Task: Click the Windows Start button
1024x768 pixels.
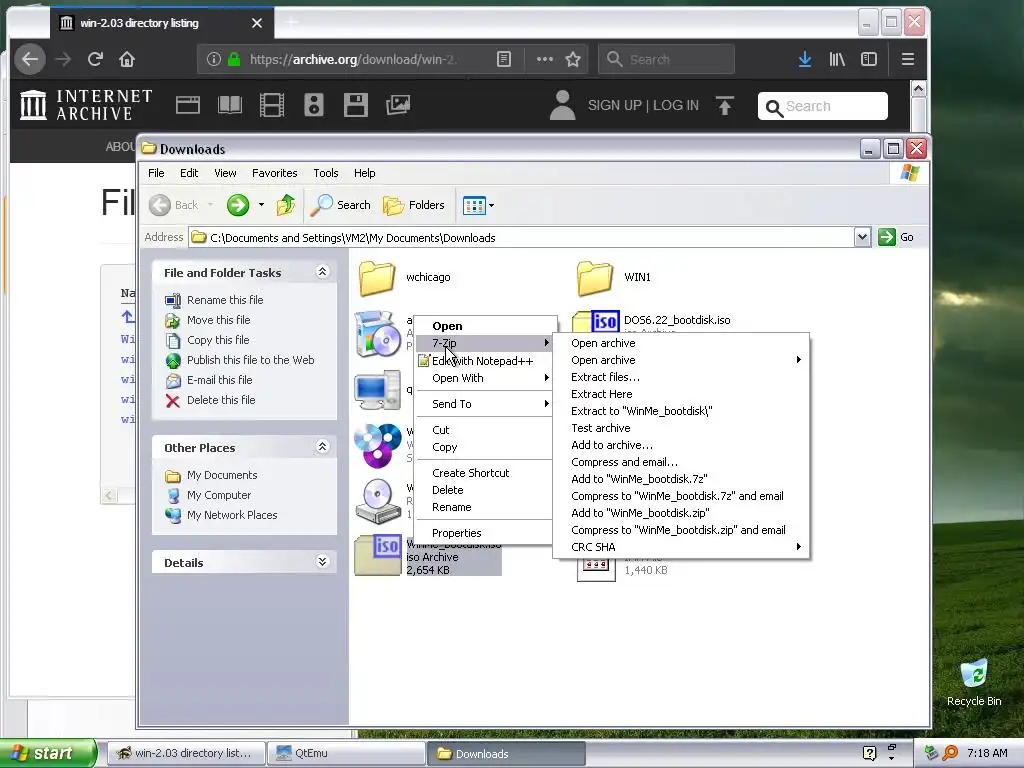Action: point(47,753)
